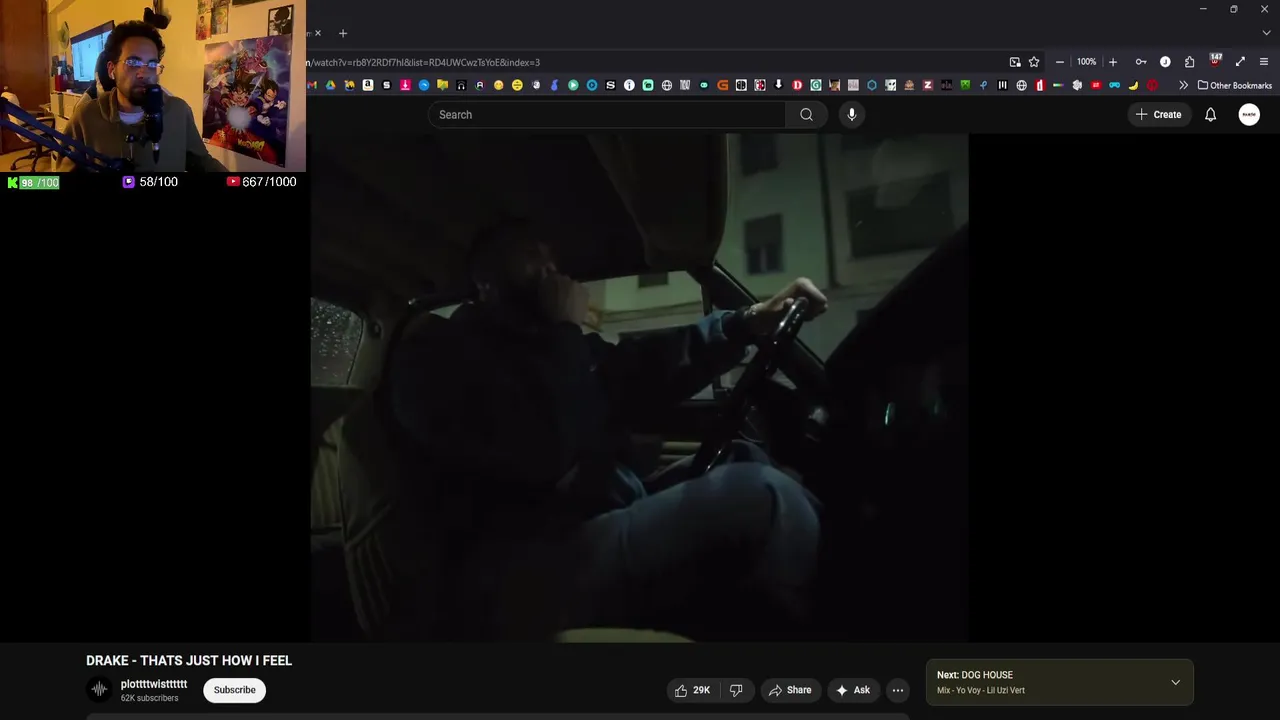Image resolution: width=1280 pixels, height=720 pixels.
Task: Subscribe to the plottttwistttttt channel
Action: click(234, 690)
